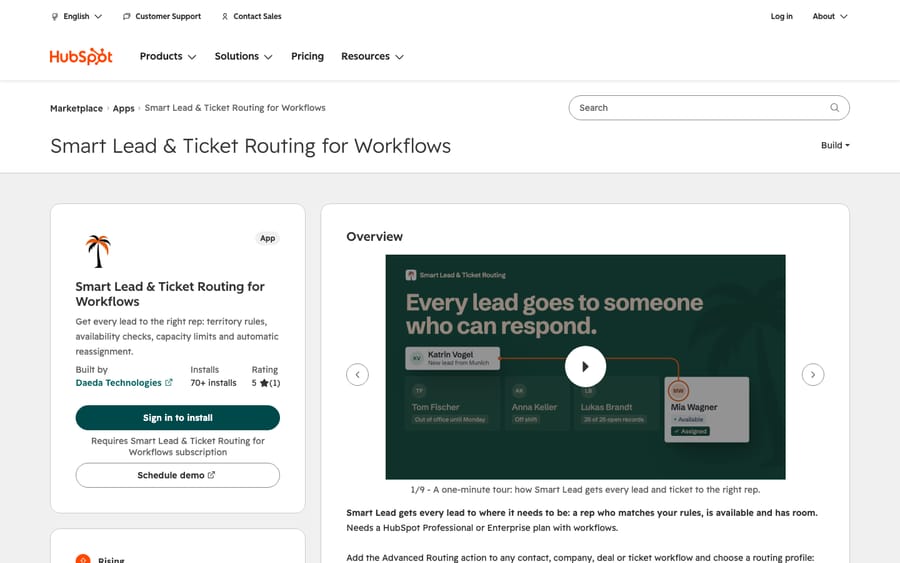Click 'Requires Smart Lead & Ticket Routing' subscription note

tap(177, 446)
